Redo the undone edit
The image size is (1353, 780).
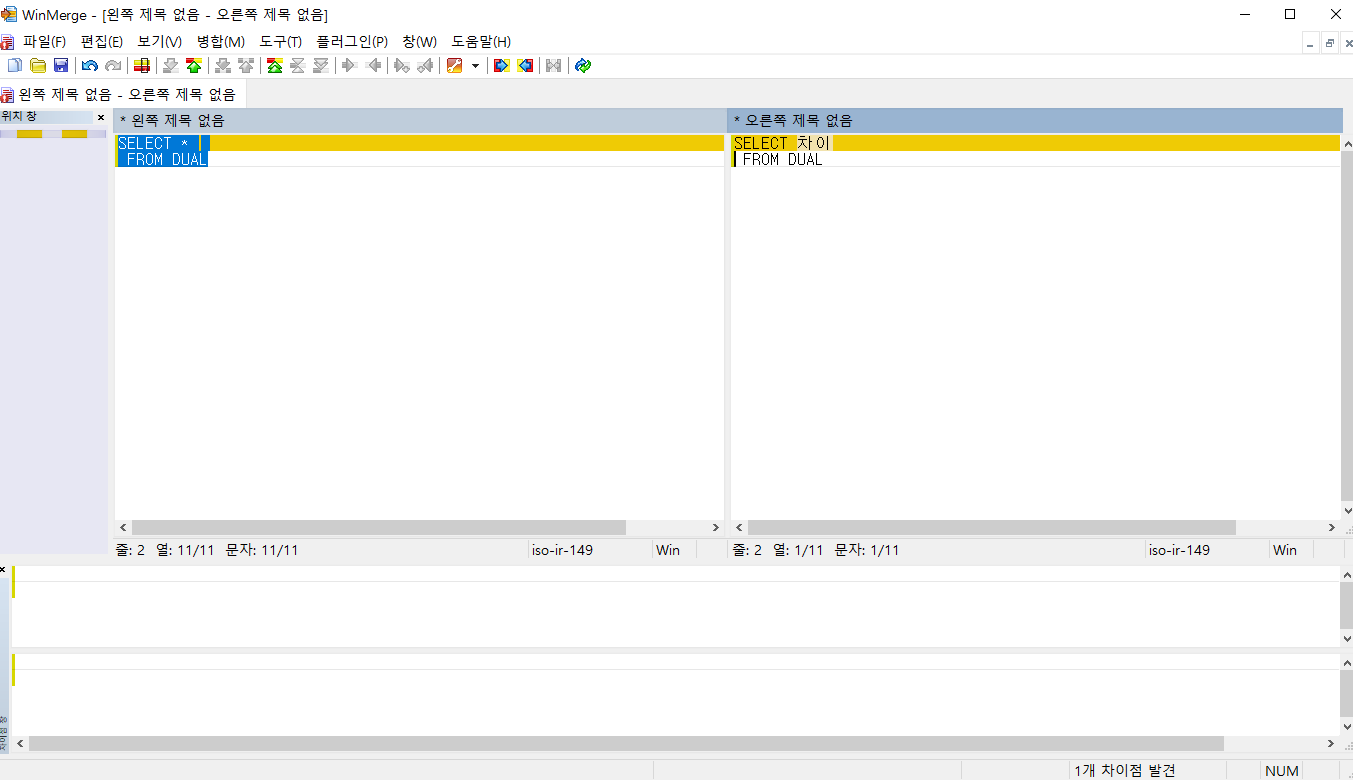click(x=113, y=65)
